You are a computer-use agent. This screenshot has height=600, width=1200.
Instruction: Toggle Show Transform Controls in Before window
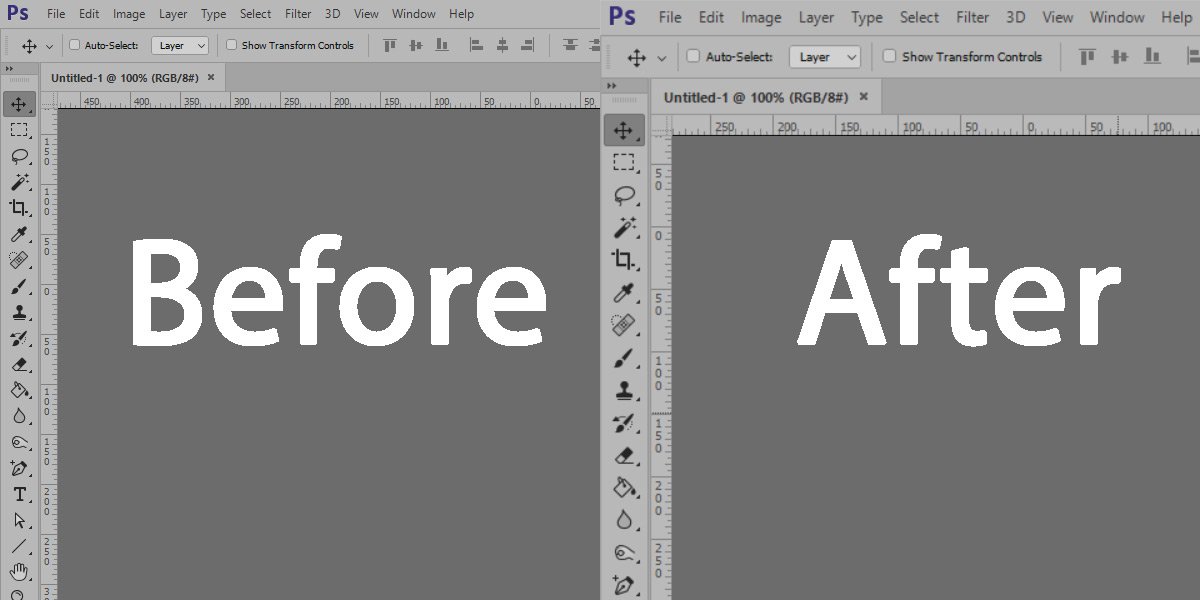(232, 45)
